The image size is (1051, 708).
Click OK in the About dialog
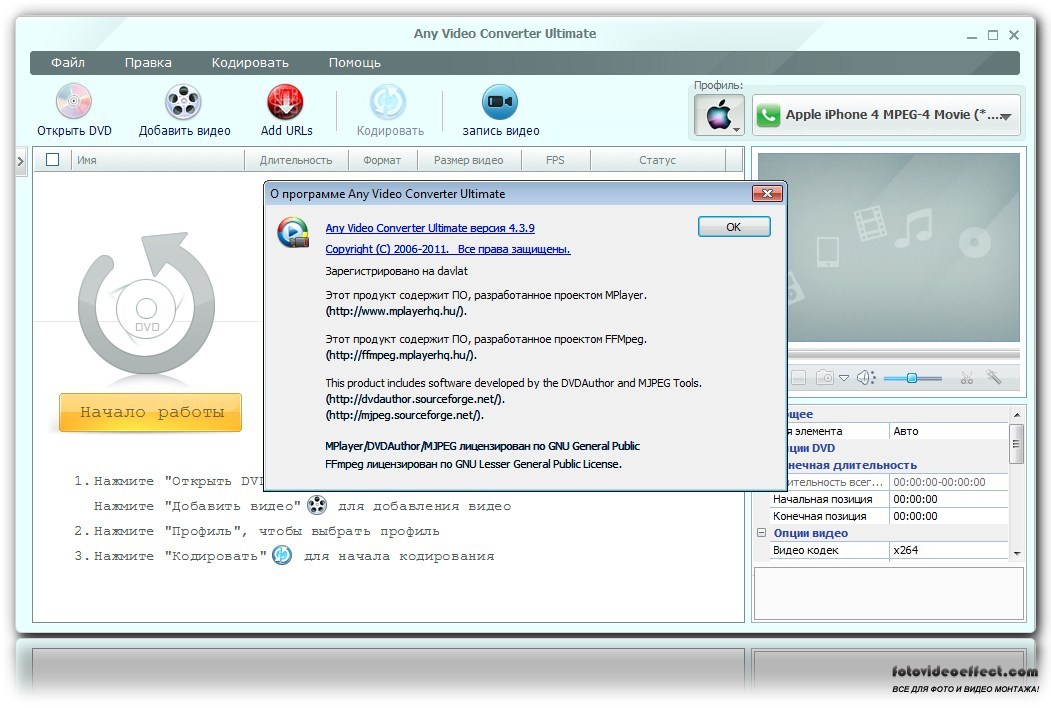734,227
